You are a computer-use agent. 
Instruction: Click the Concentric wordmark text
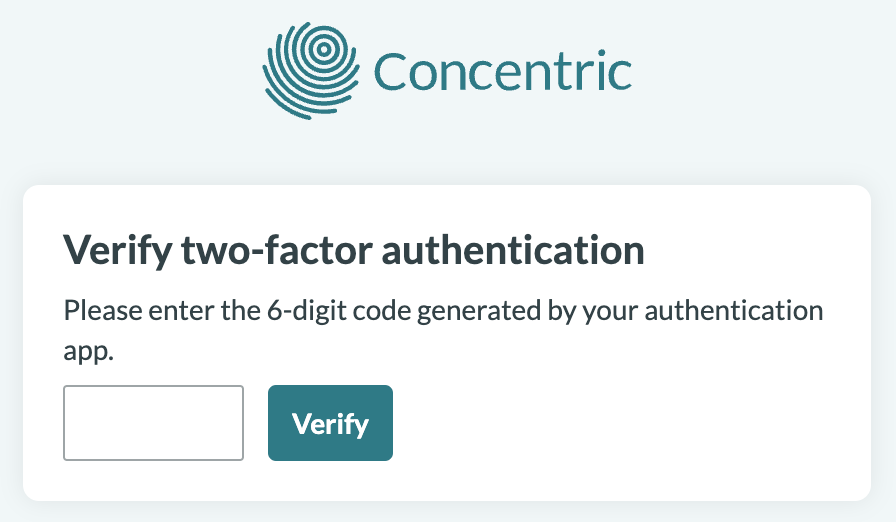pyautogui.click(x=502, y=71)
